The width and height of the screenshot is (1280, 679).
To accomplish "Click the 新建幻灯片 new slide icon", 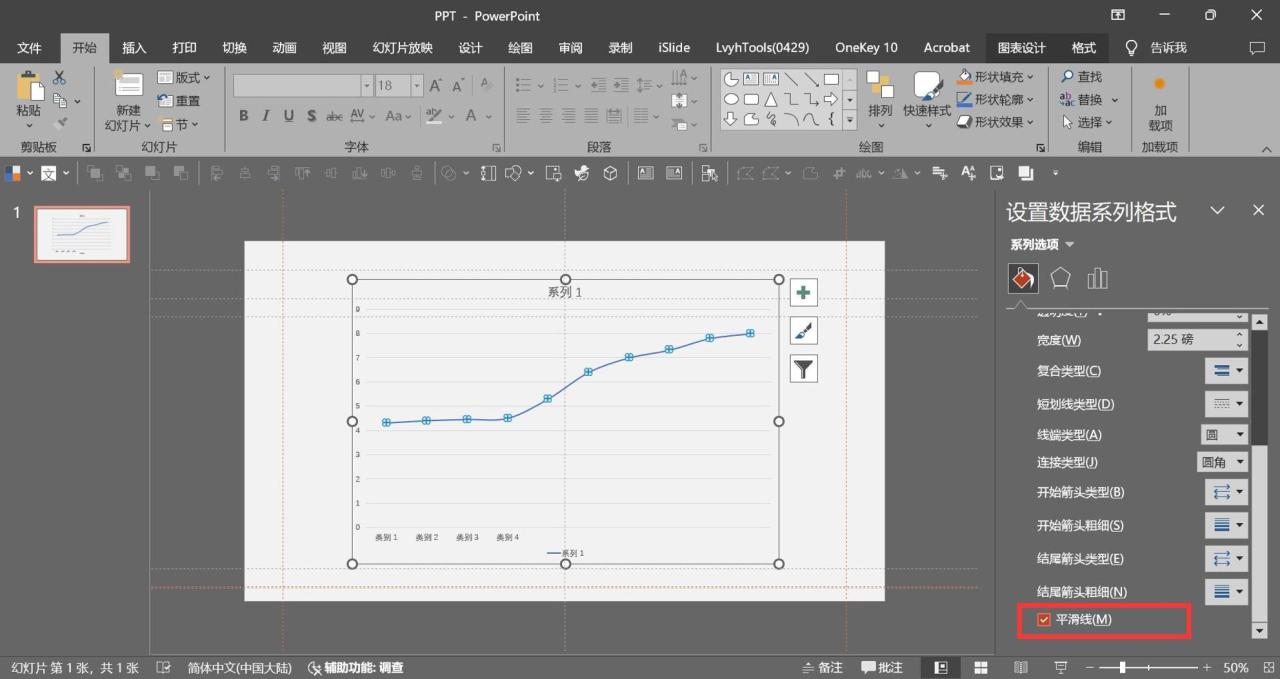I will click(x=128, y=88).
